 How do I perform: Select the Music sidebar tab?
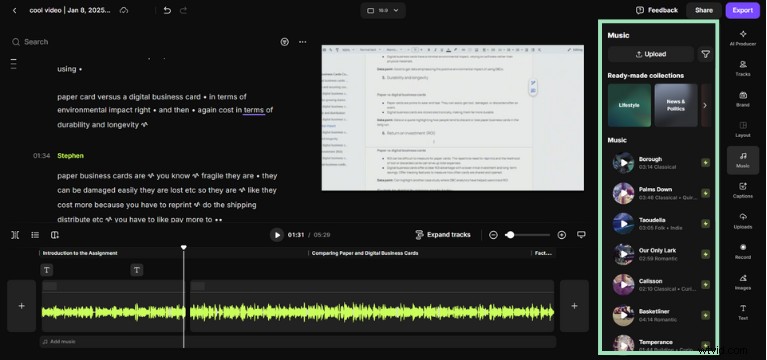pyautogui.click(x=743, y=160)
